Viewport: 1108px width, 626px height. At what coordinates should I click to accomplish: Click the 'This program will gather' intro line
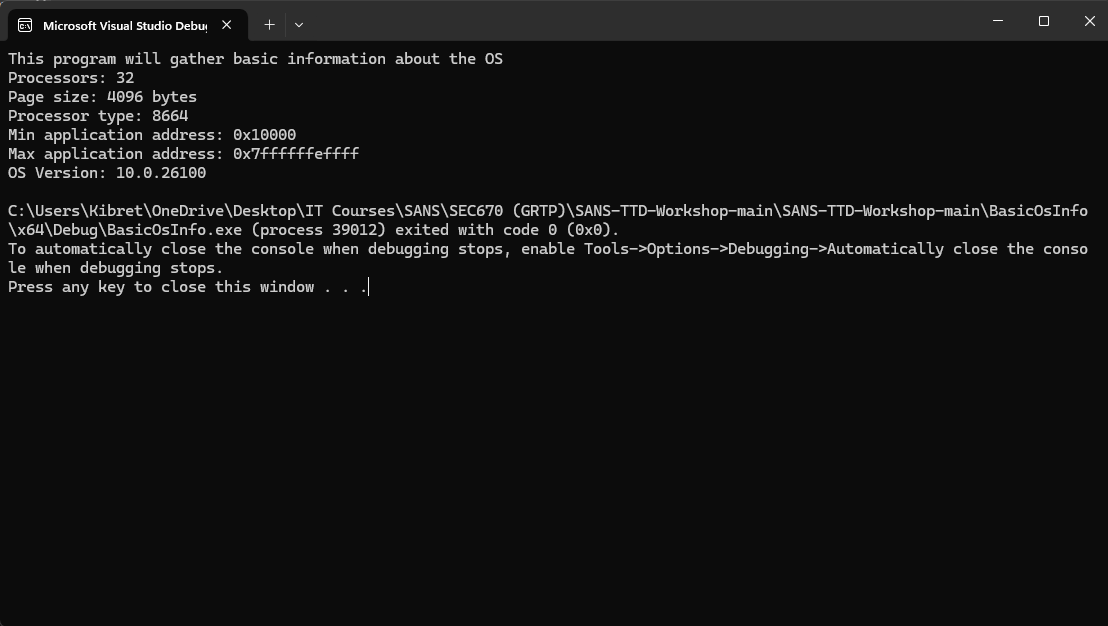tap(255, 59)
